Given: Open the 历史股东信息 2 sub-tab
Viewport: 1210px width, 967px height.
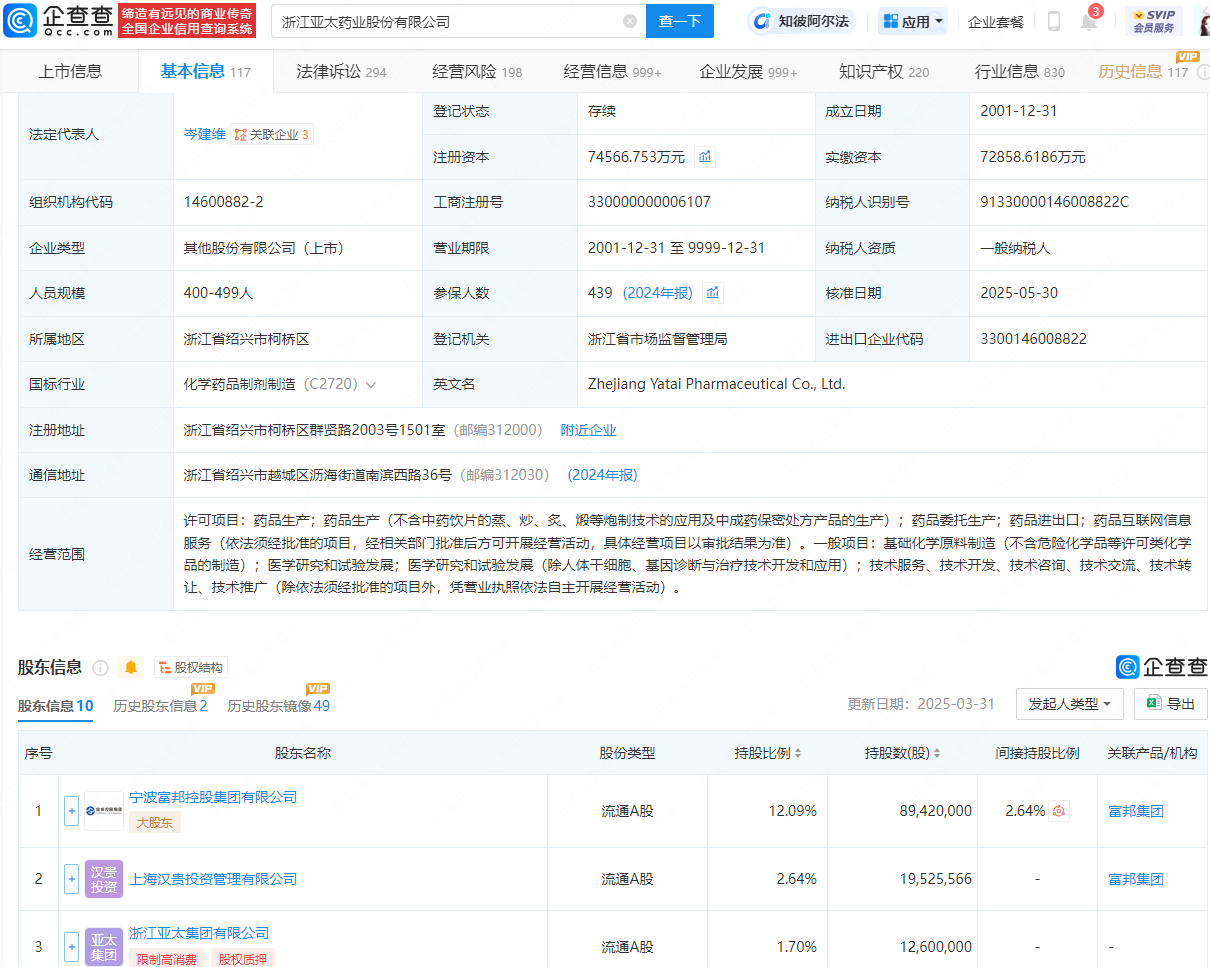Looking at the screenshot, I should click(x=160, y=705).
